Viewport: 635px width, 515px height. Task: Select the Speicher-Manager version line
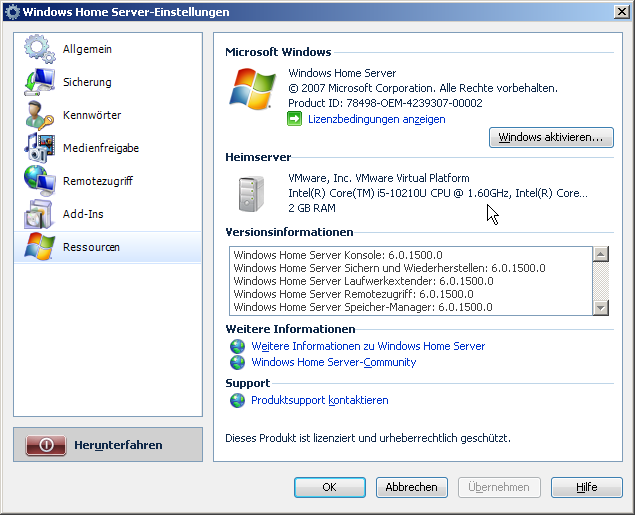363,307
